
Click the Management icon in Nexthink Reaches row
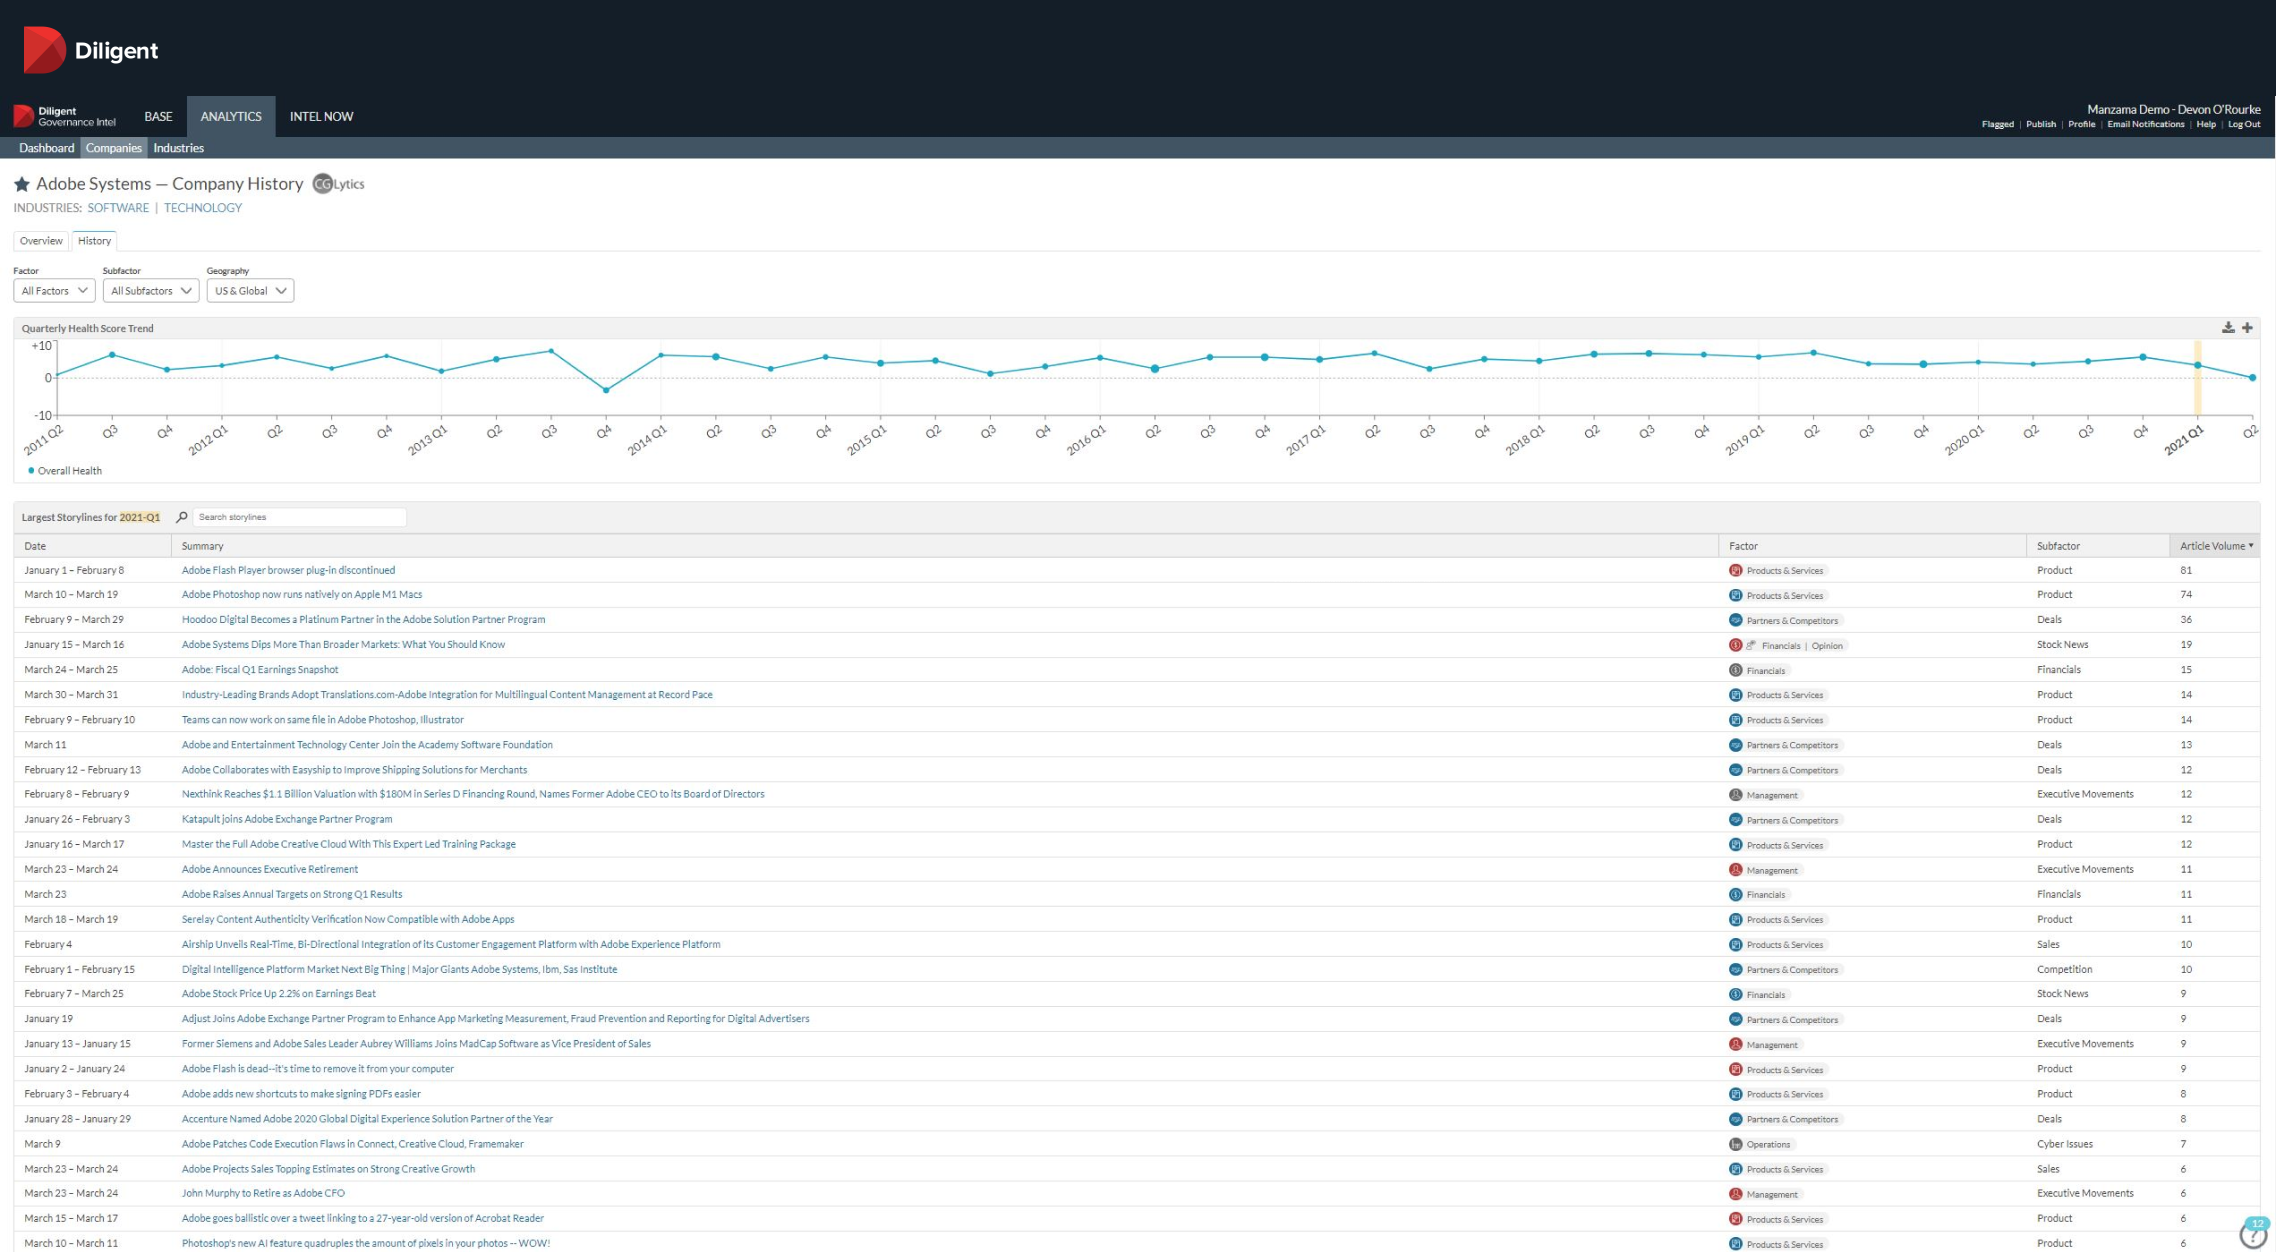click(1736, 795)
